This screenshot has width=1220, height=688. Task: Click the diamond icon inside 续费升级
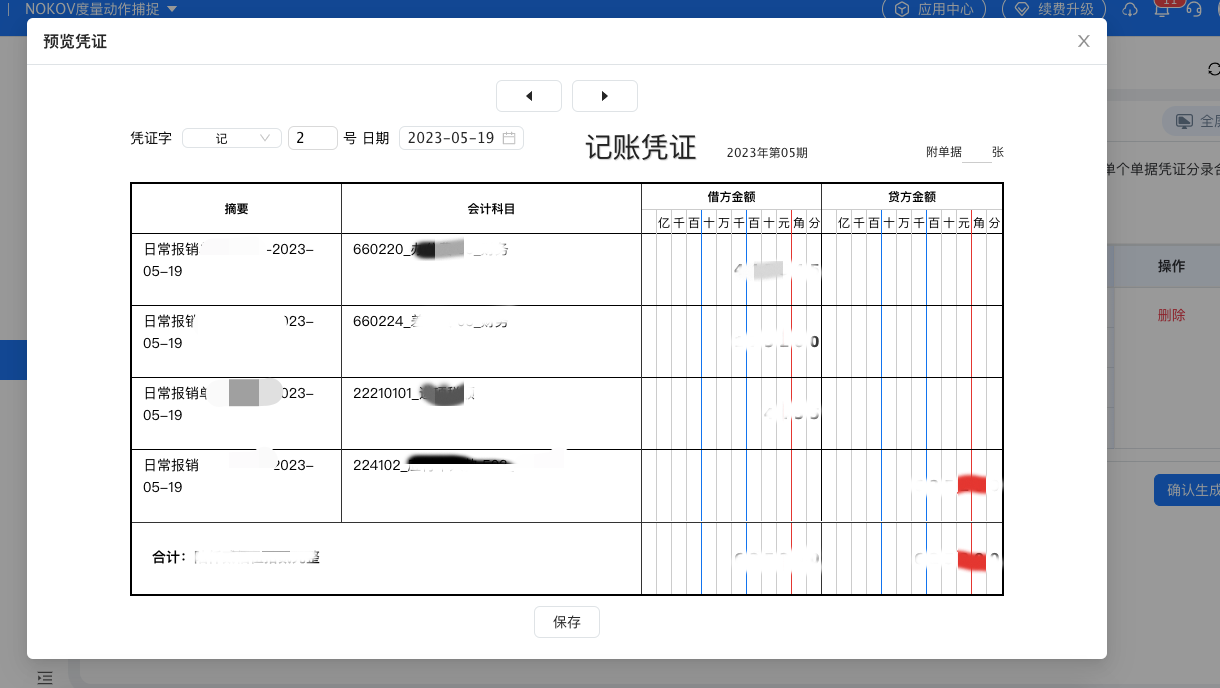(x=1022, y=9)
